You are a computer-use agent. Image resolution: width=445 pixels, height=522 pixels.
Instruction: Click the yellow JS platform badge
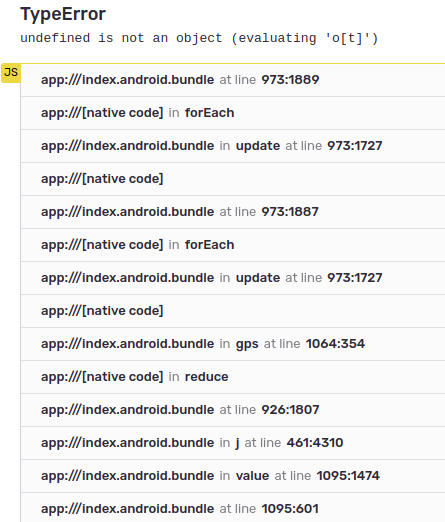[11, 73]
